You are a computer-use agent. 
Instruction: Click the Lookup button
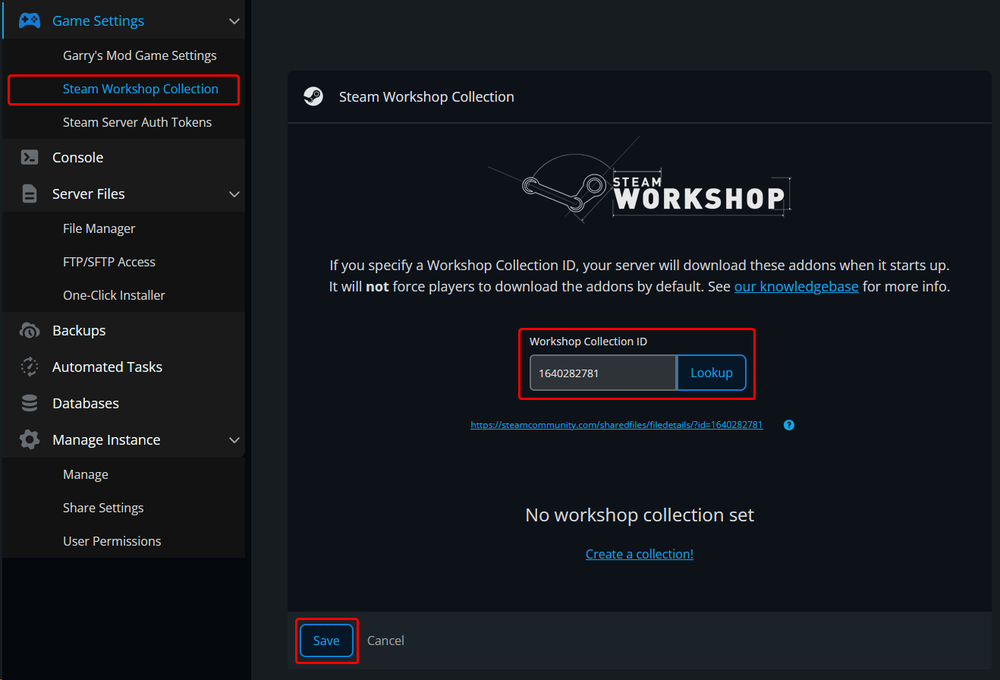pos(711,373)
